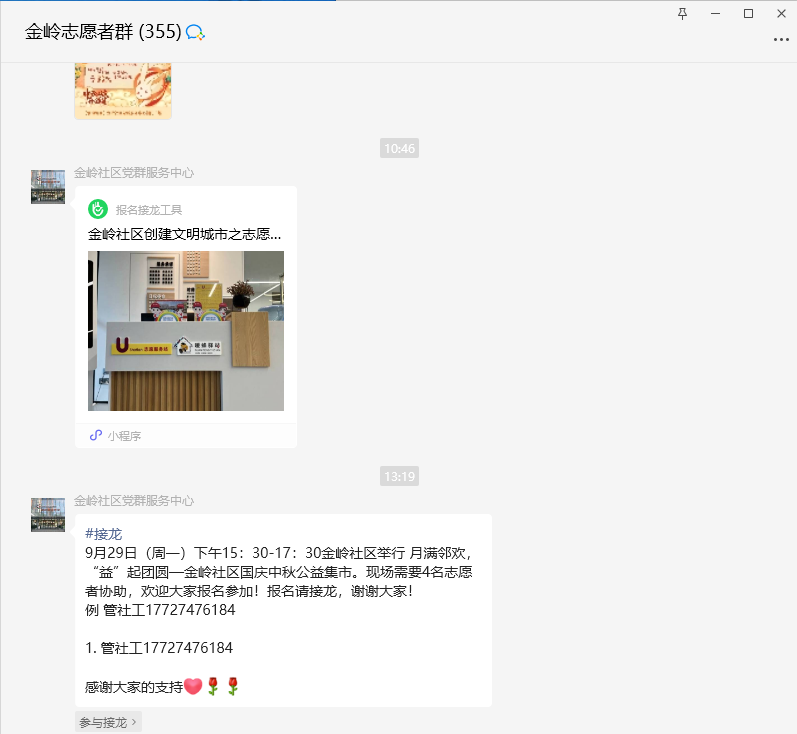Click the chat bubble icon beside group name

pyautogui.click(x=195, y=33)
